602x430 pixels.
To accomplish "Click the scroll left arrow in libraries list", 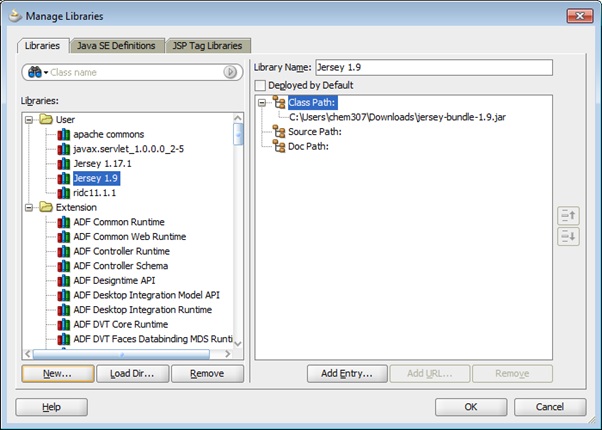I will tap(28, 354).
